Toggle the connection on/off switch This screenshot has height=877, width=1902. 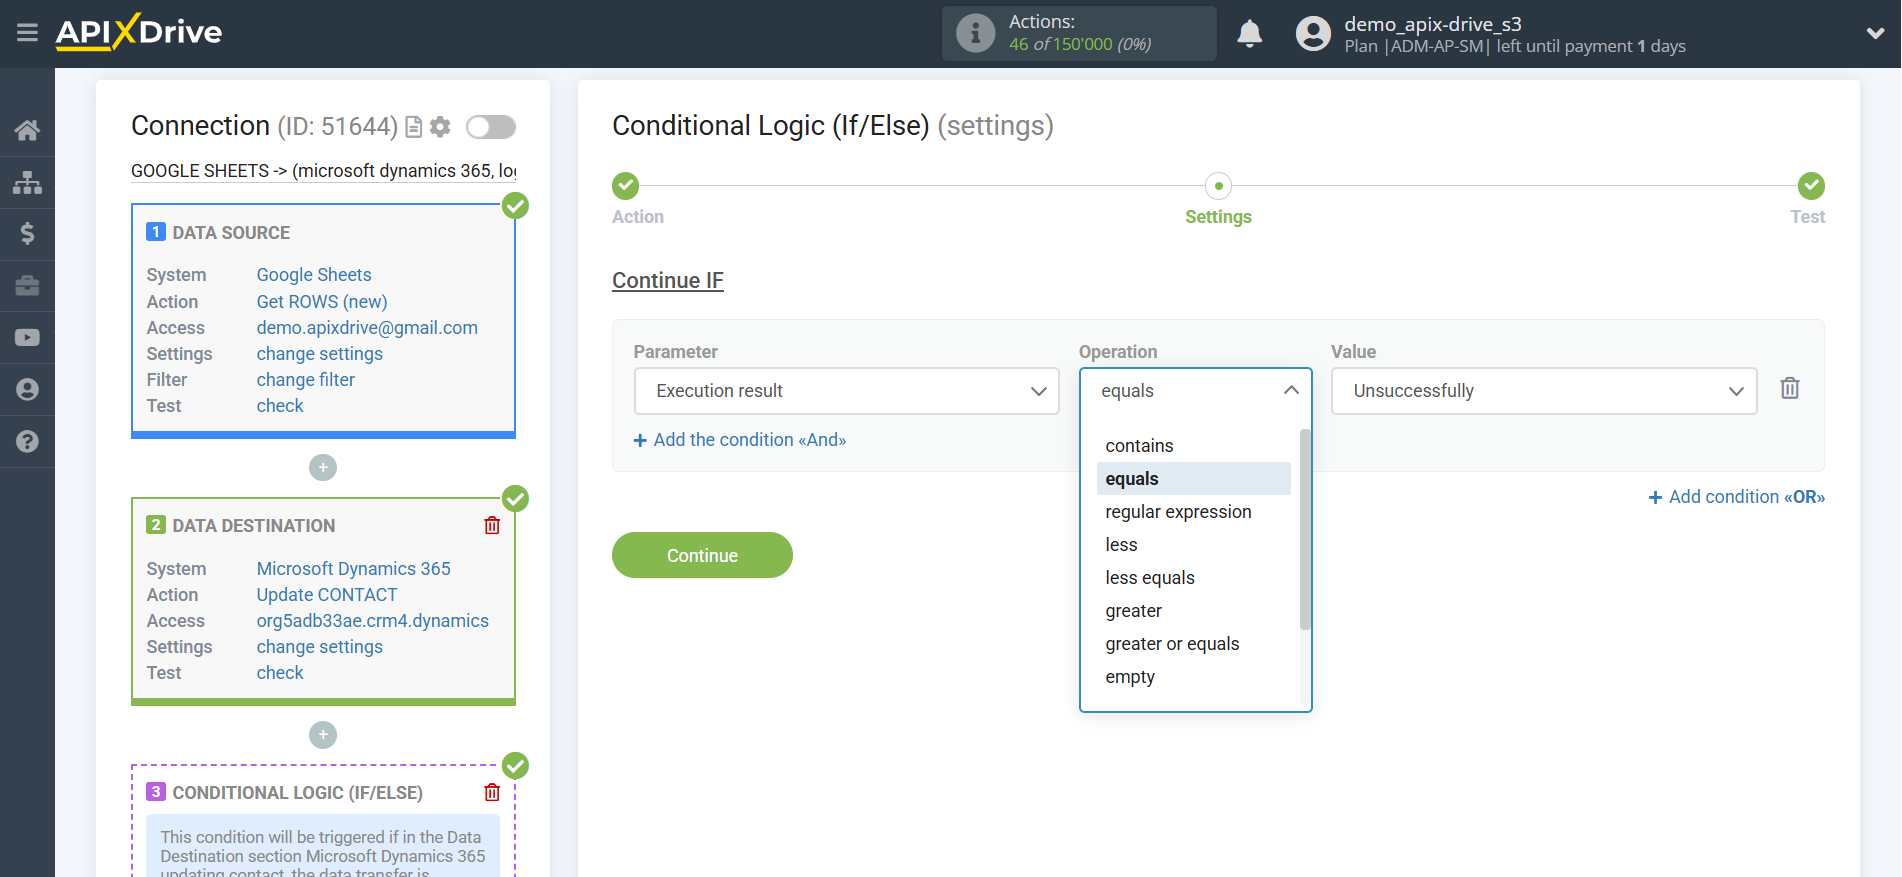(490, 127)
